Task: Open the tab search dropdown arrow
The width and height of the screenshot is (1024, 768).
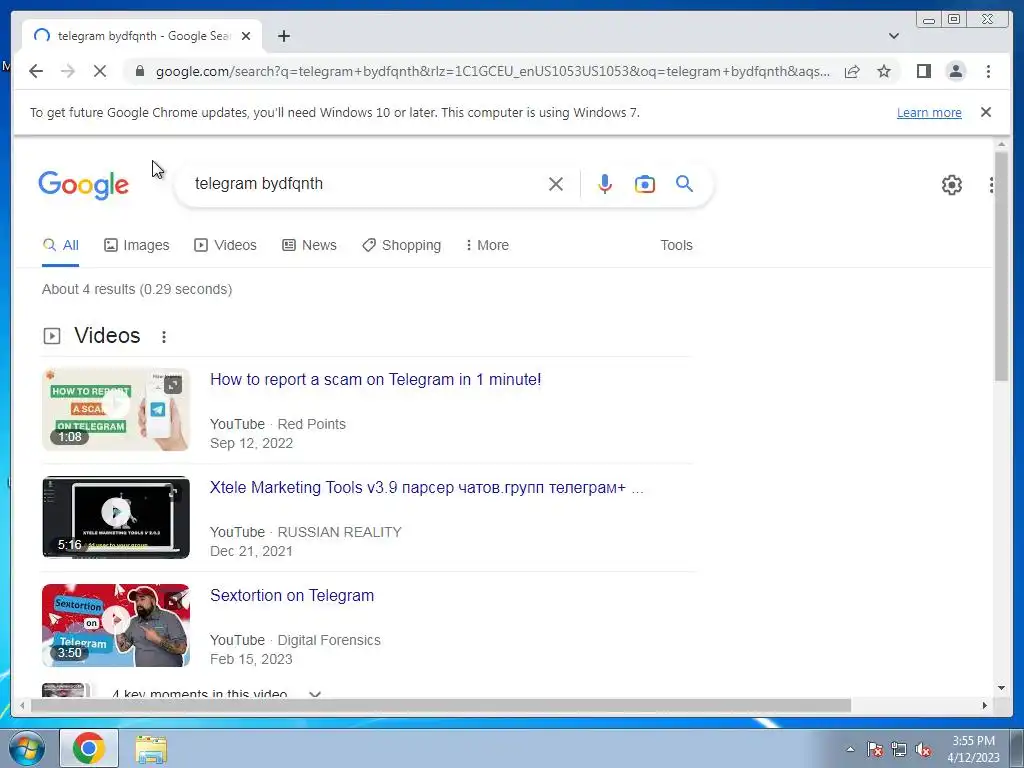Action: click(893, 36)
